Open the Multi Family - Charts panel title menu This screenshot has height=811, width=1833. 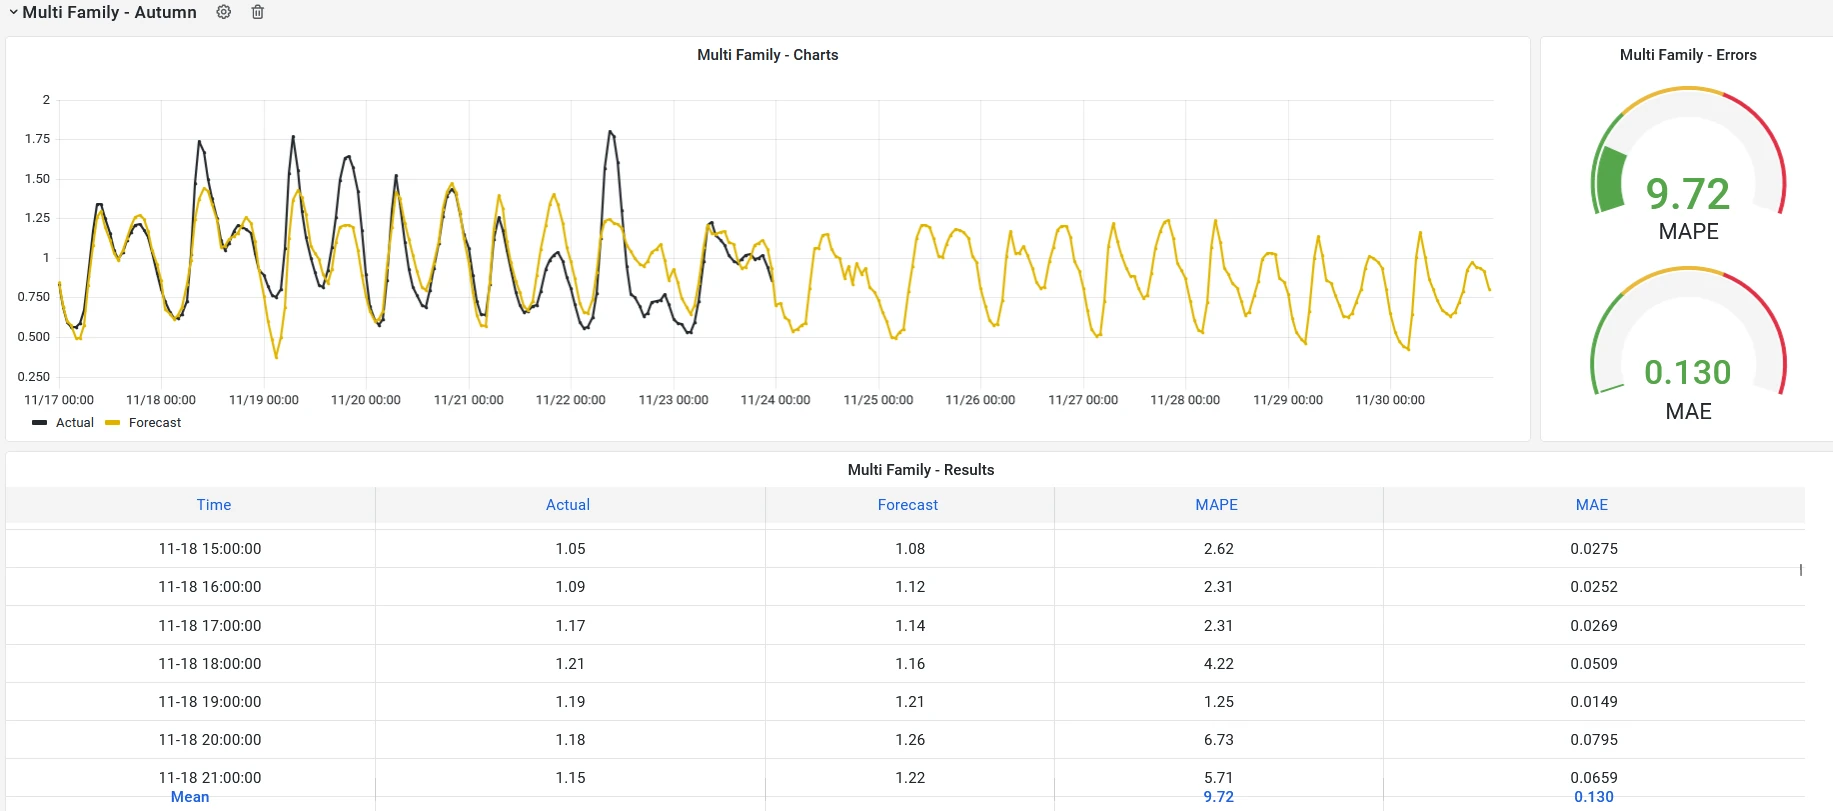point(768,55)
